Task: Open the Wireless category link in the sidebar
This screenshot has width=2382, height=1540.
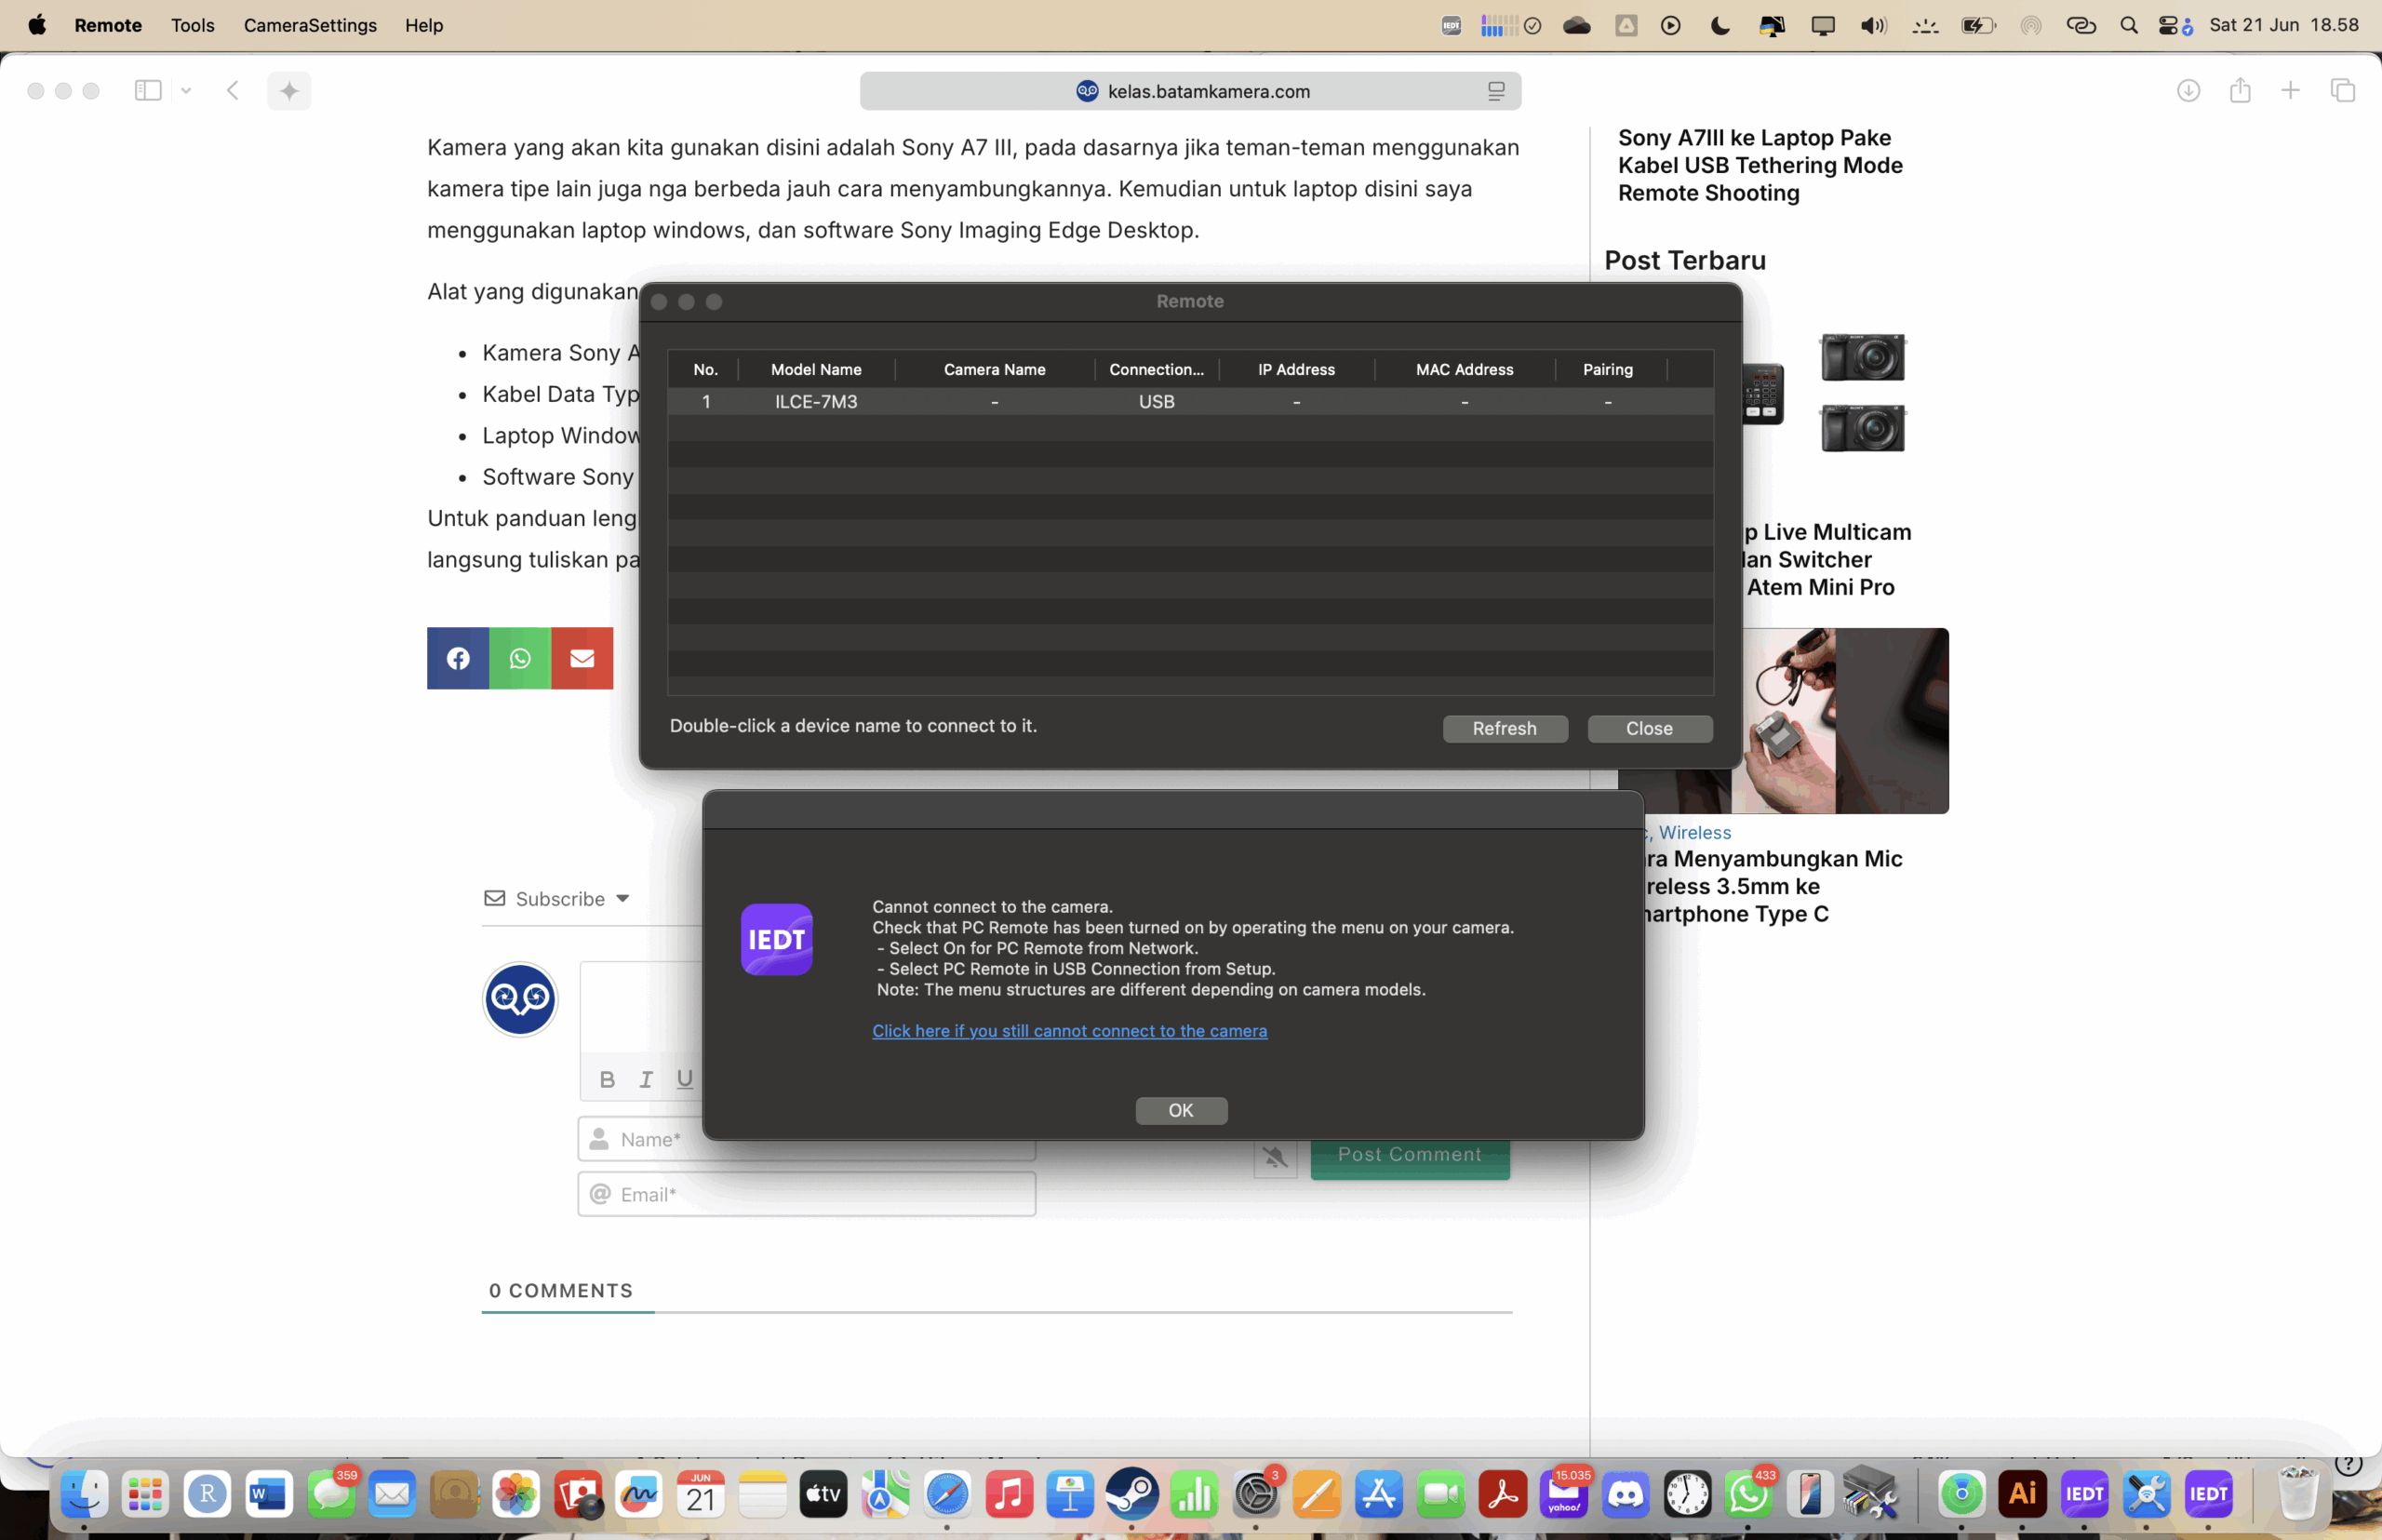Action: point(1694,832)
